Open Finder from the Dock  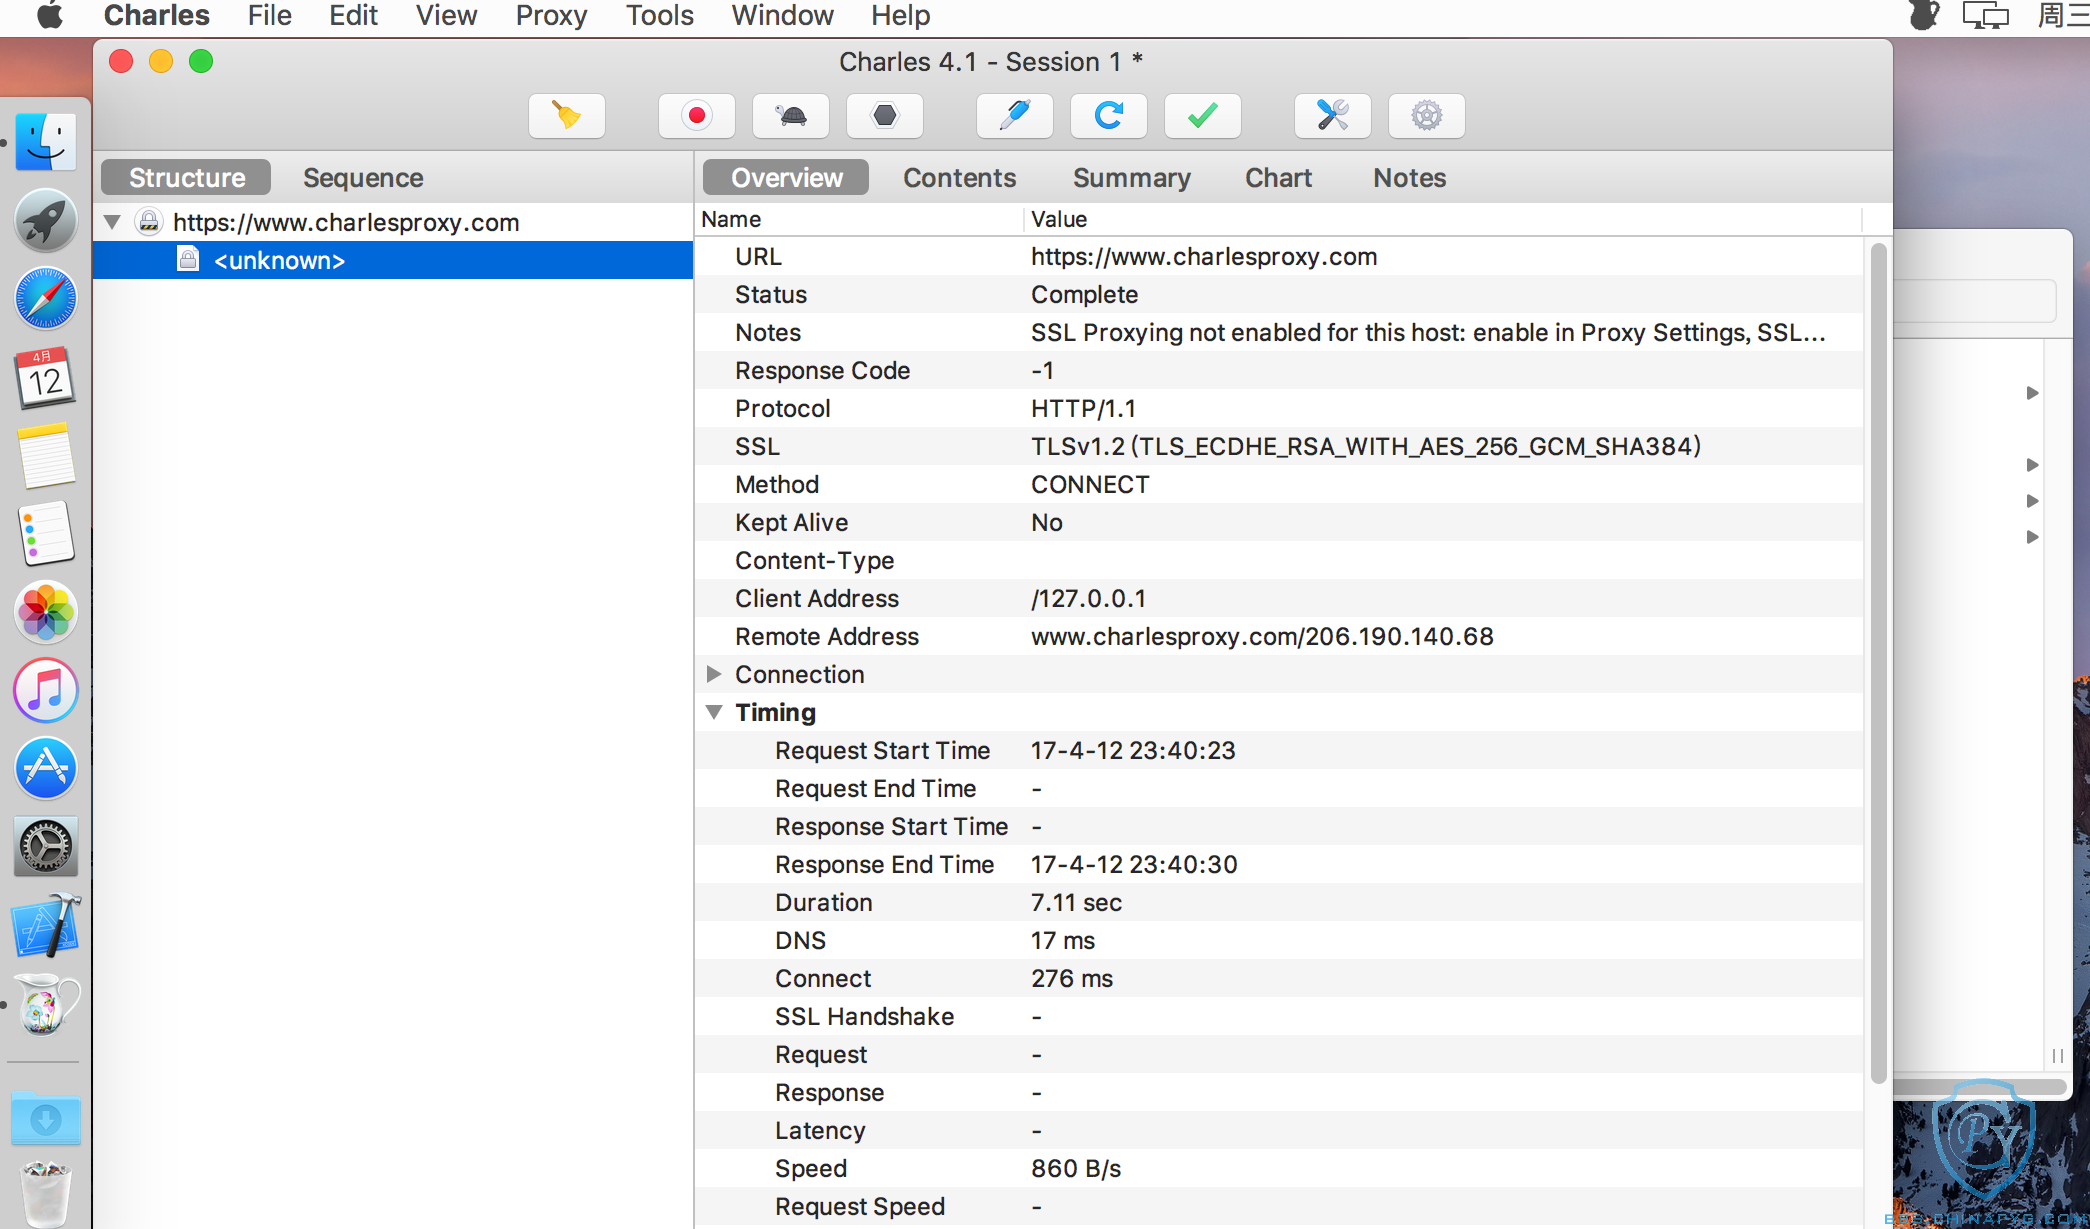click(x=45, y=142)
